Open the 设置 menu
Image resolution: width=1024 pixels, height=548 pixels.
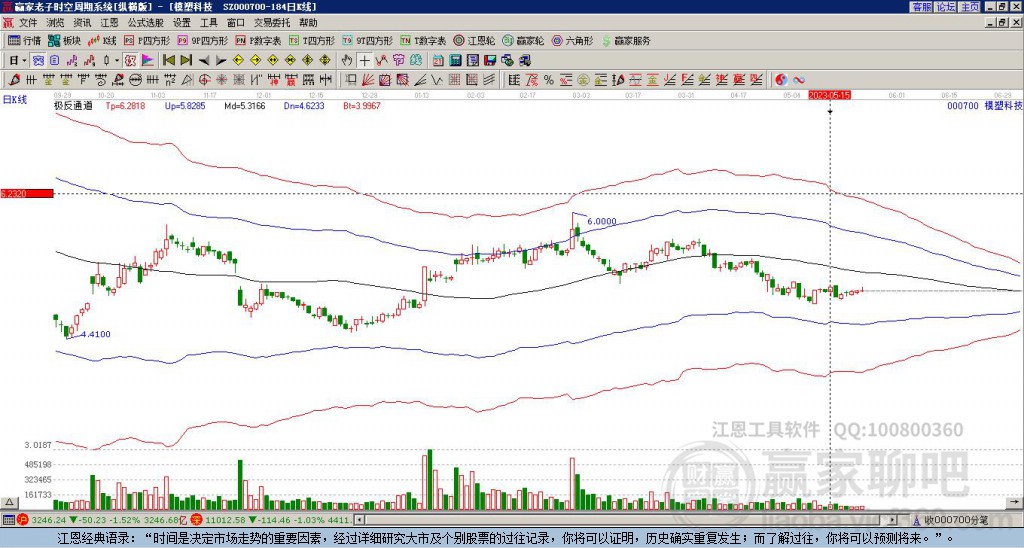pos(182,23)
